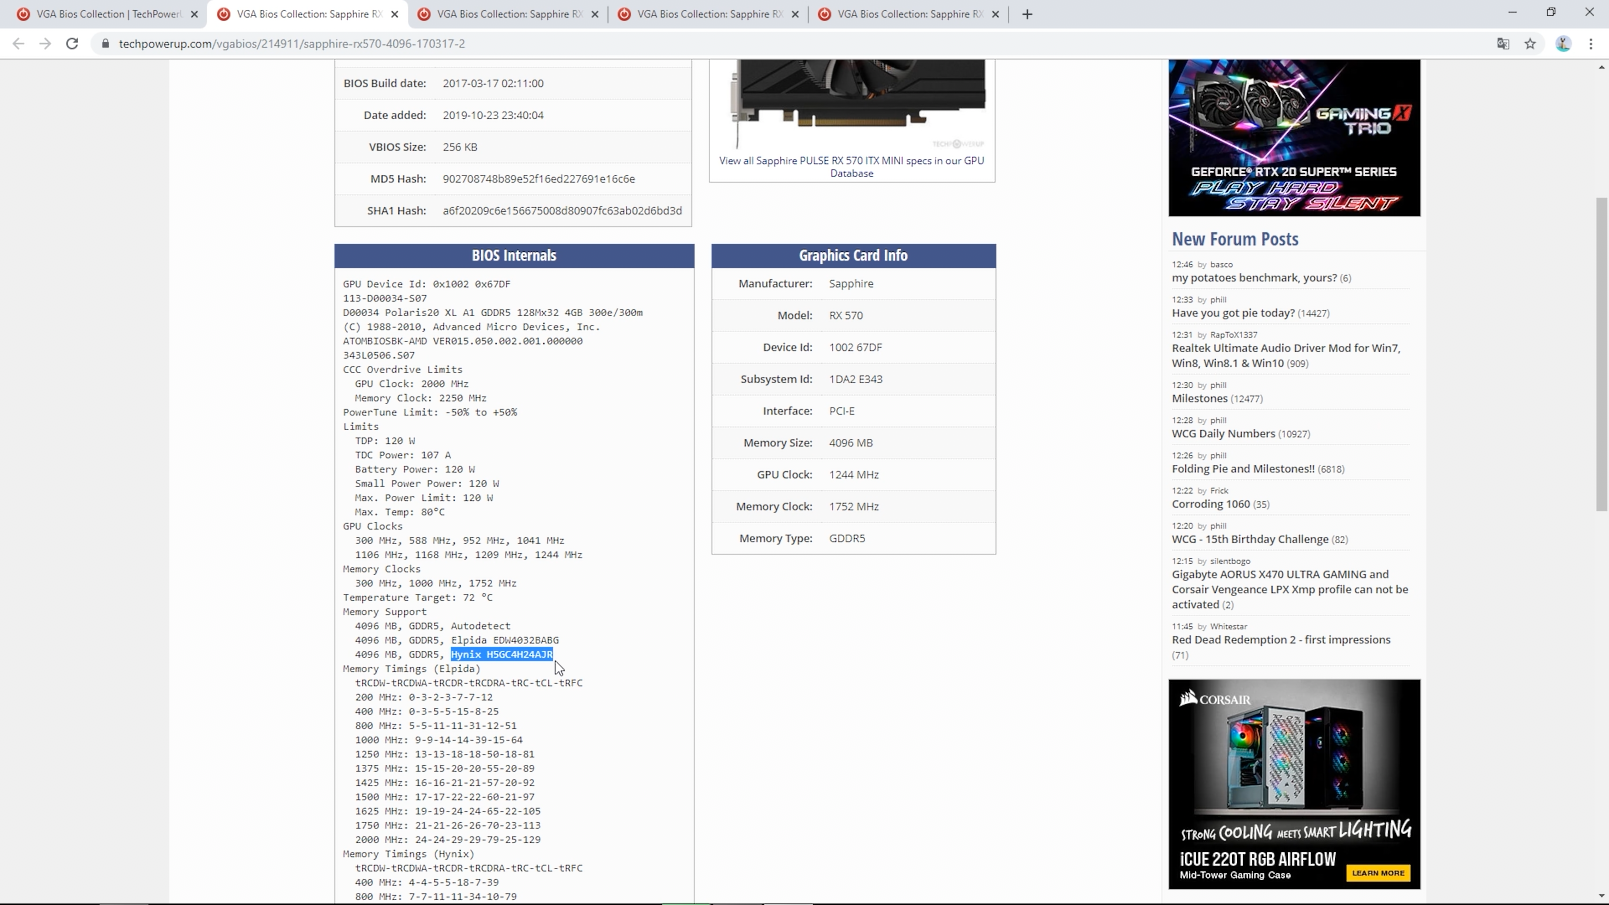The height and width of the screenshot is (905, 1609).
Task: Open 'Folding Pie and Milestones!!' thread
Action: click(1243, 468)
